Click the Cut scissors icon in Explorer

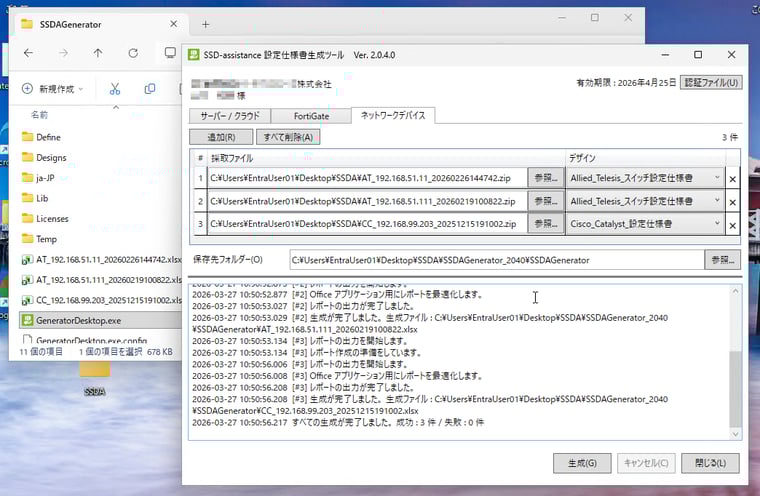tap(115, 89)
